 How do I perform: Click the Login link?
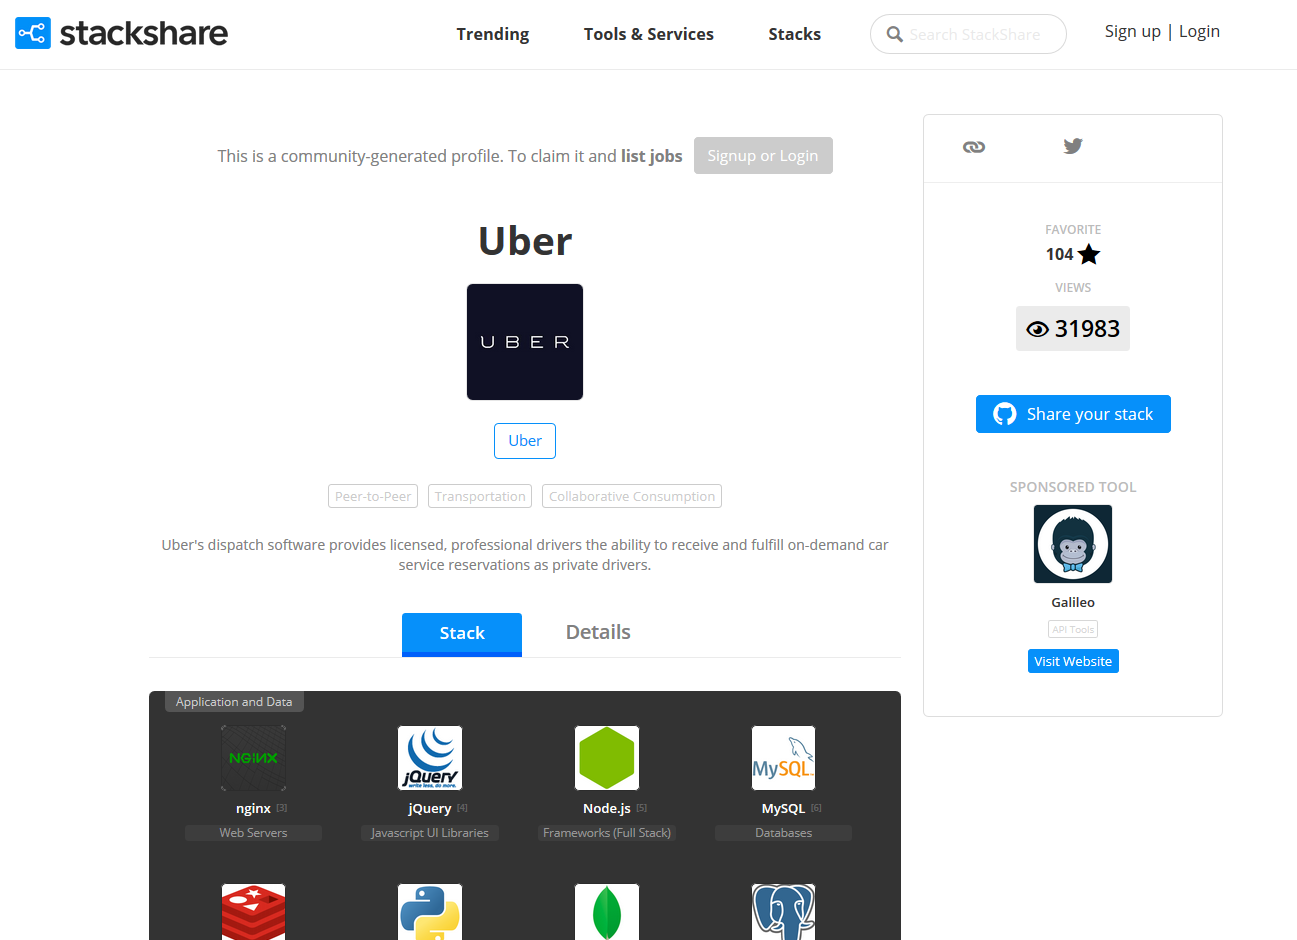click(x=1199, y=31)
